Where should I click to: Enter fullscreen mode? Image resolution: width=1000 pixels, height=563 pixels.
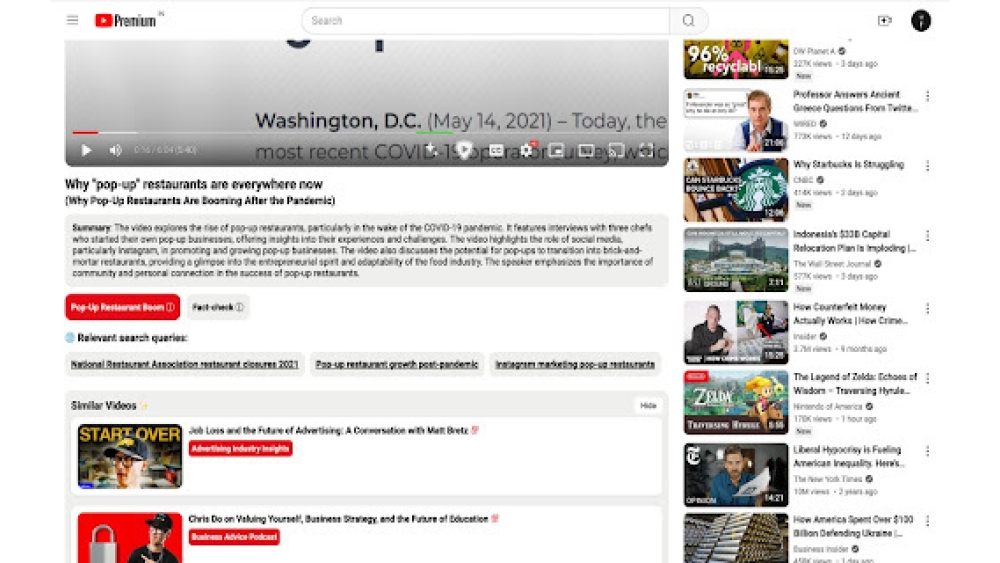tap(646, 150)
